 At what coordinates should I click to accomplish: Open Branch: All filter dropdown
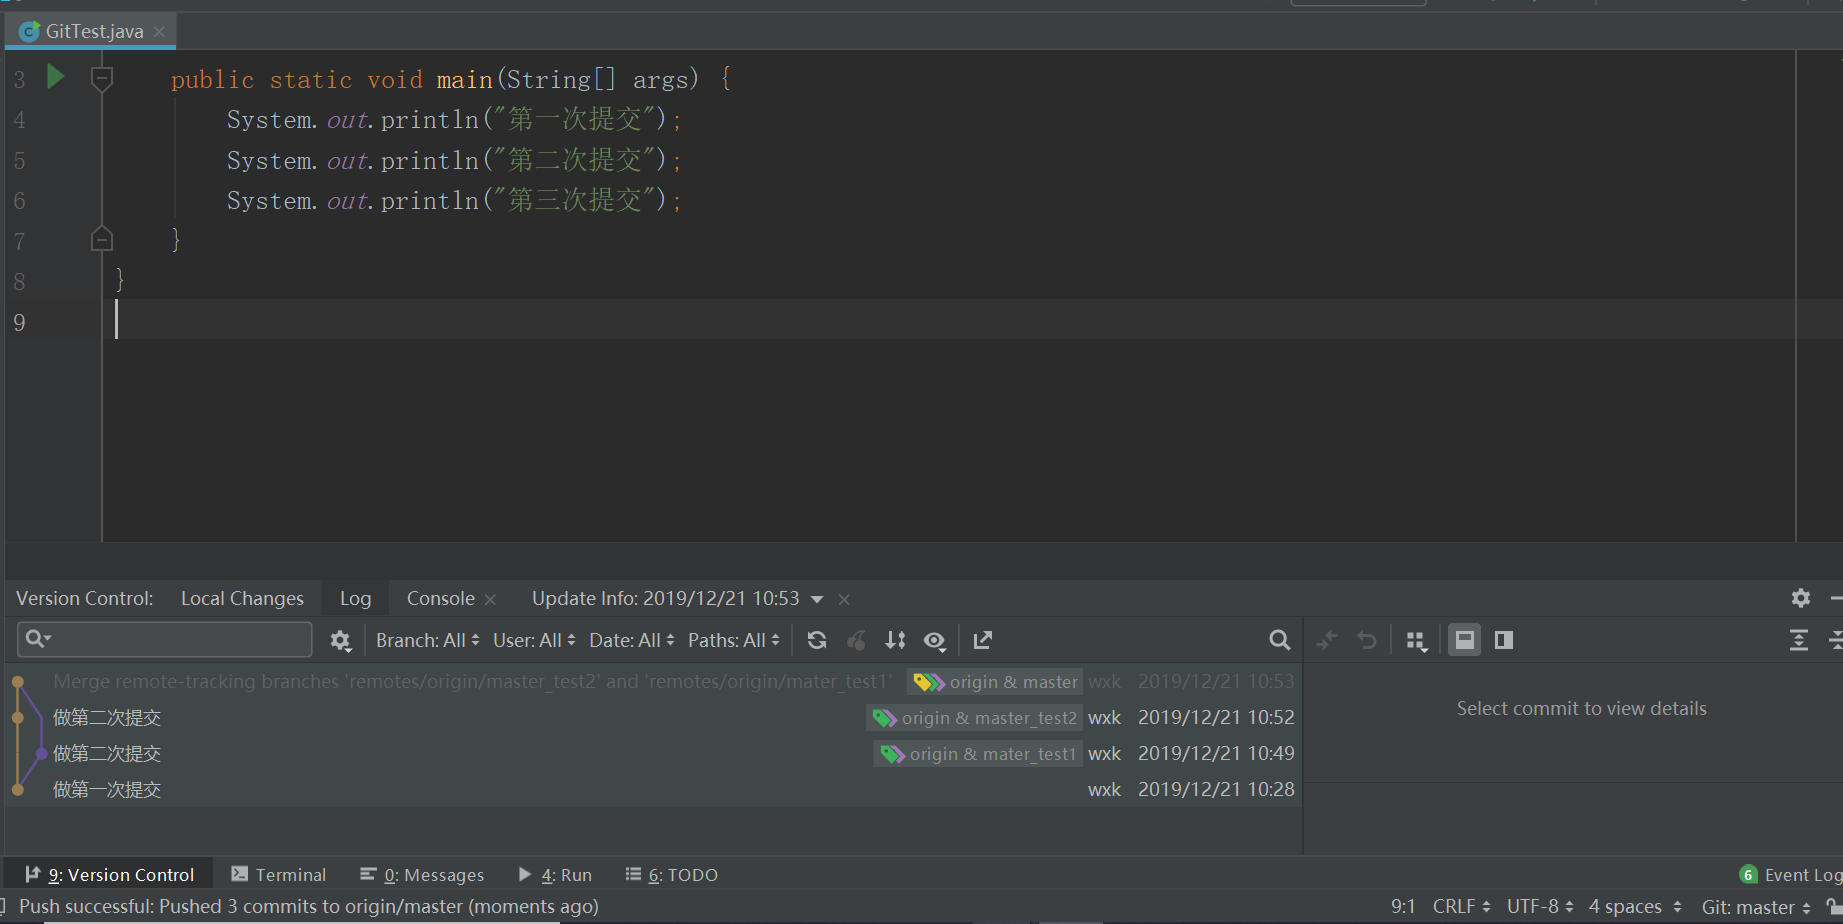coord(427,640)
